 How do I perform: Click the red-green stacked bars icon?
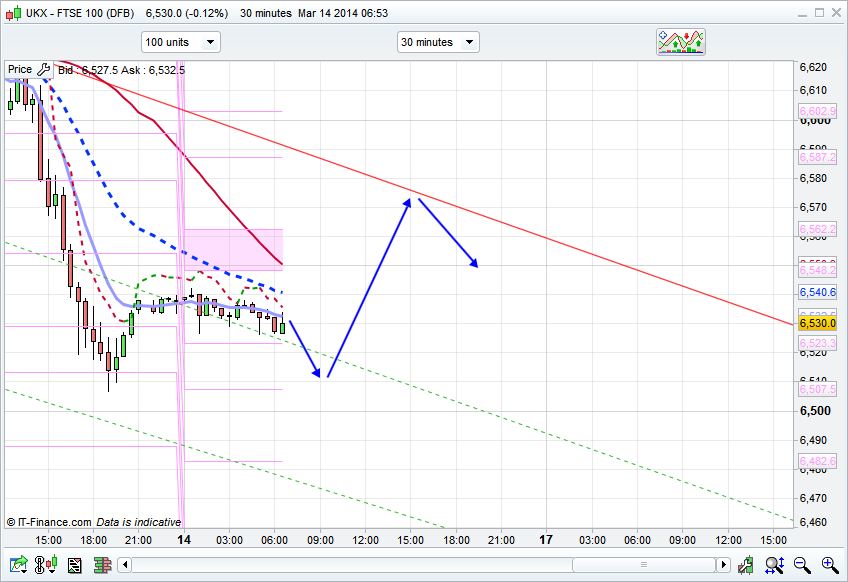click(x=102, y=566)
